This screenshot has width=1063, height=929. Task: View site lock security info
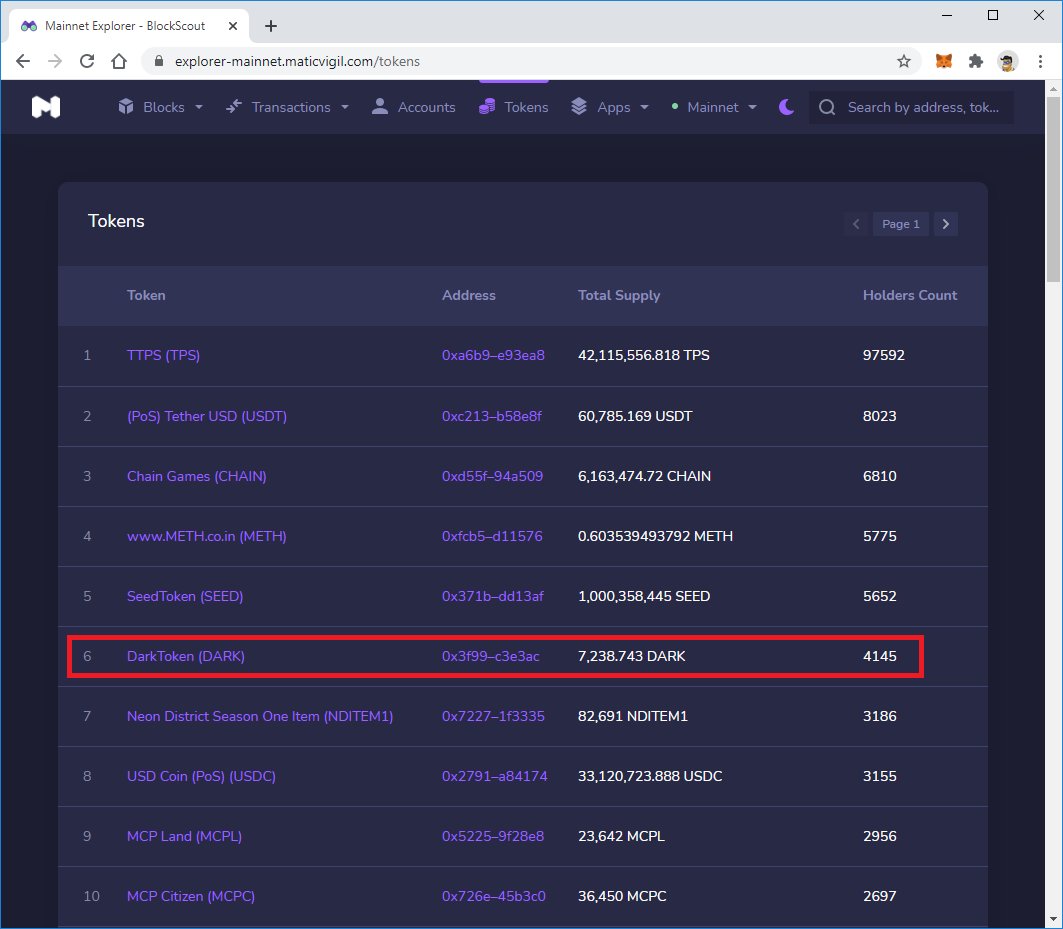[x=159, y=61]
